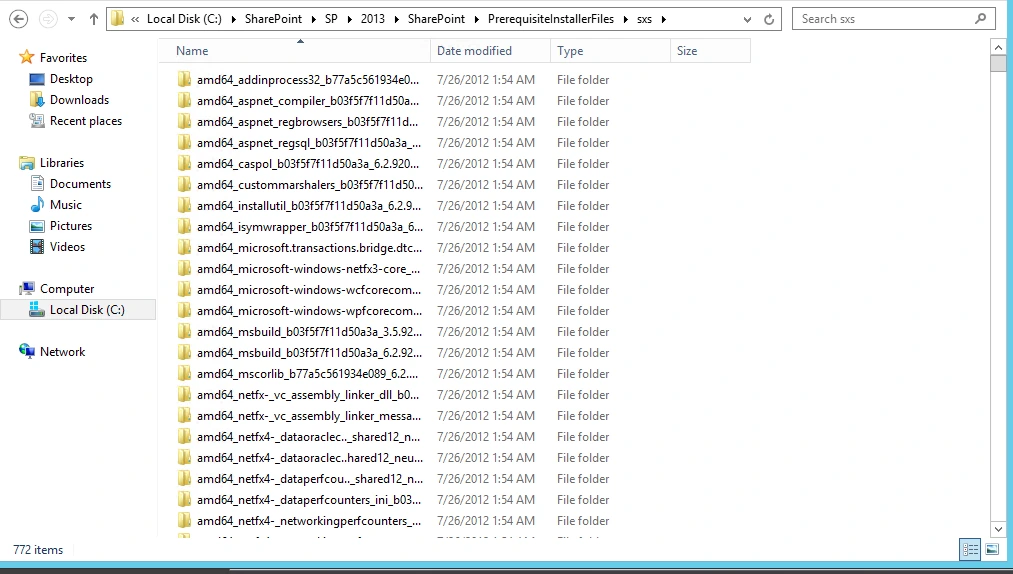The width and height of the screenshot is (1013, 574).
Task: Select folder icon of amd64_isymwrapper folder
Action: pos(184,226)
